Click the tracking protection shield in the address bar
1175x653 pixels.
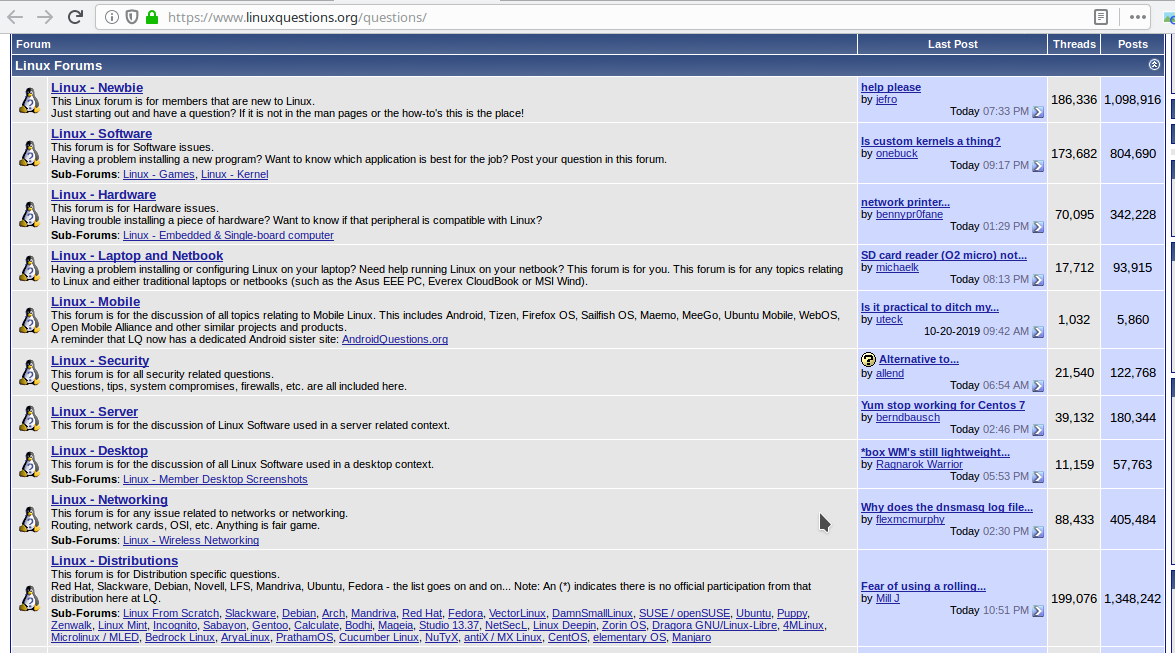point(130,17)
